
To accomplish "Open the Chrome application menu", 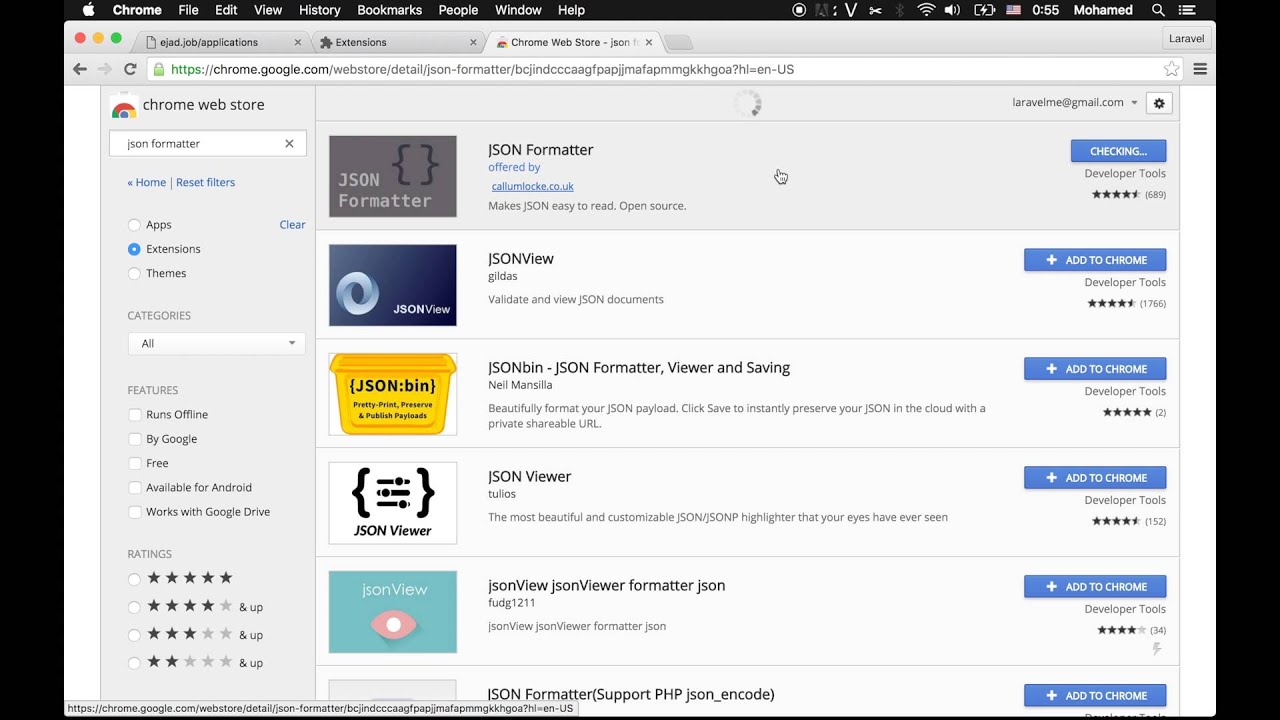I will pyautogui.click(x=137, y=10).
